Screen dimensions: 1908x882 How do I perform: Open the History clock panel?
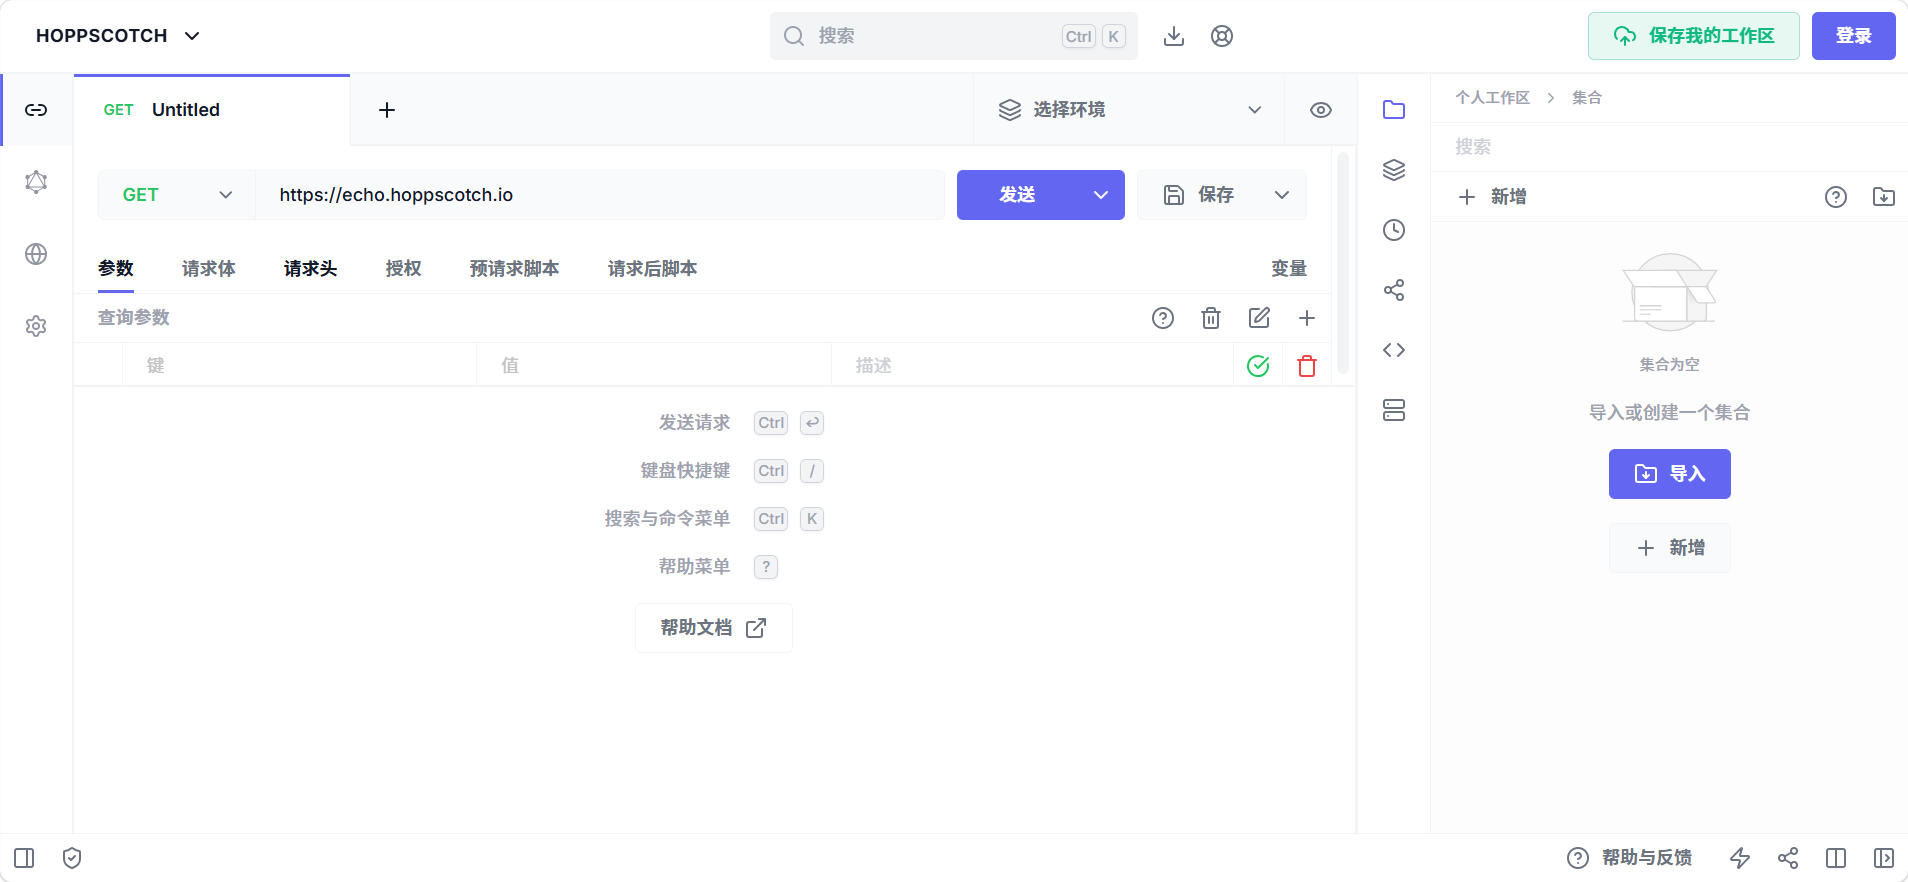1394,230
